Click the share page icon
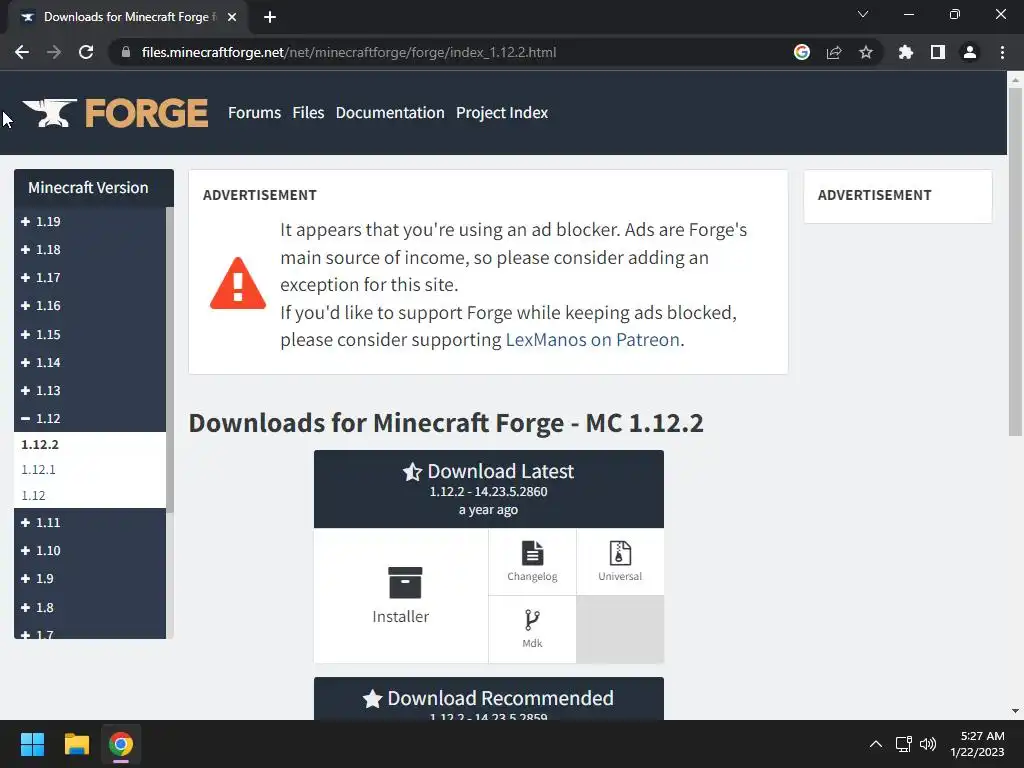Viewport: 1024px width, 768px height. [x=834, y=52]
